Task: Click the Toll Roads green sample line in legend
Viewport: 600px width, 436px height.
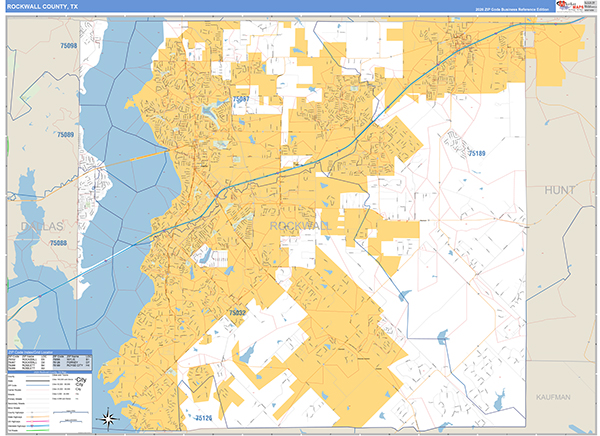Action: (38, 430)
